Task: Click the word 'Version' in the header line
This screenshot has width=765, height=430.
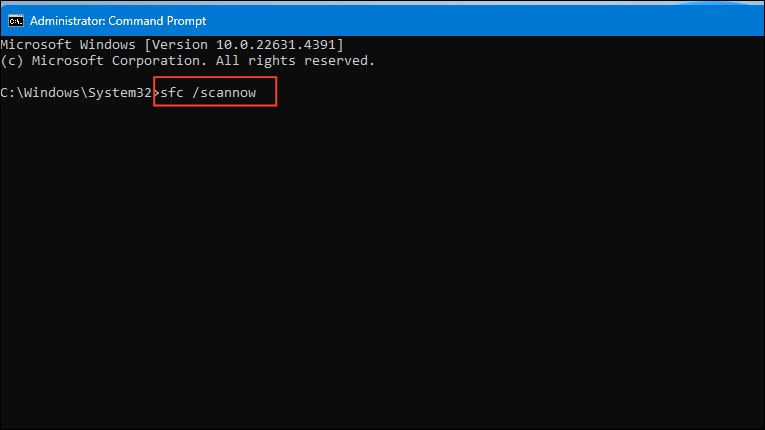Action: pyautogui.click(x=180, y=44)
